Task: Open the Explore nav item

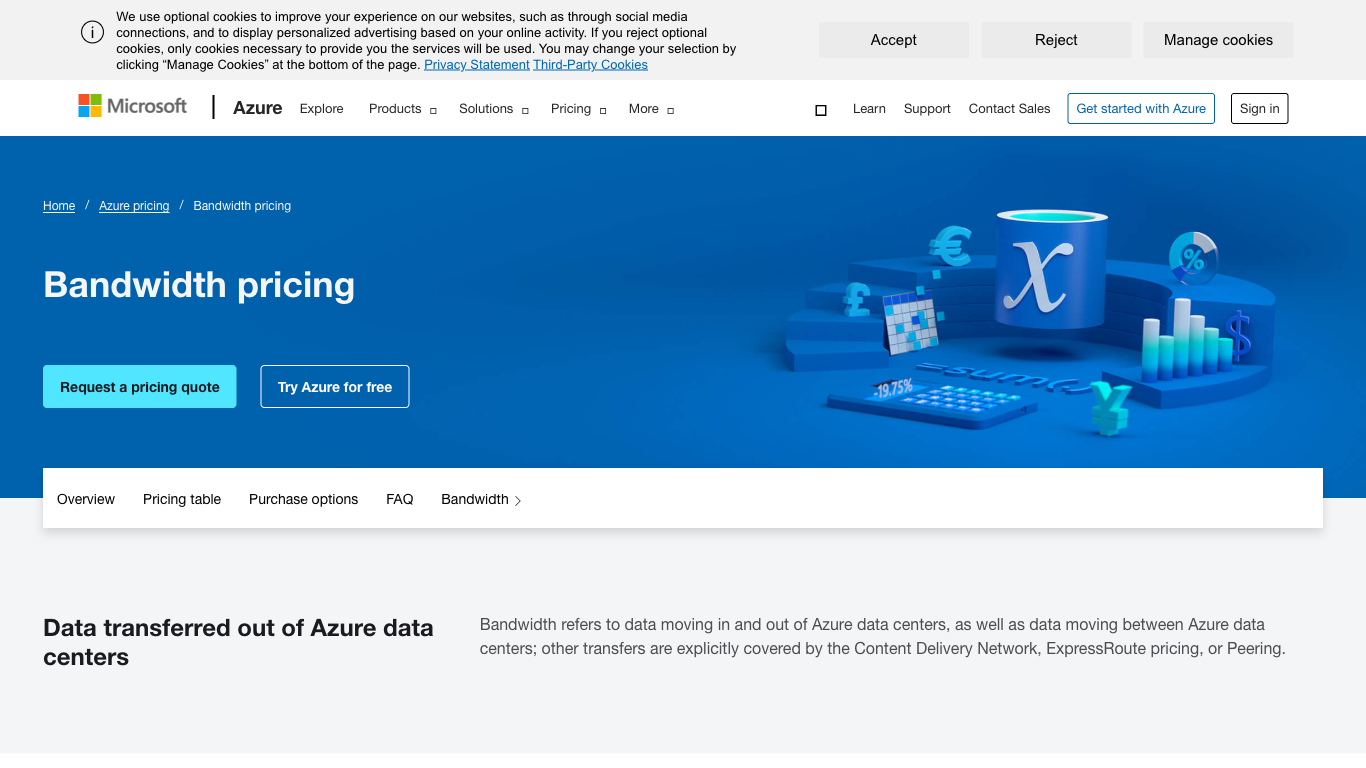Action: tap(321, 109)
